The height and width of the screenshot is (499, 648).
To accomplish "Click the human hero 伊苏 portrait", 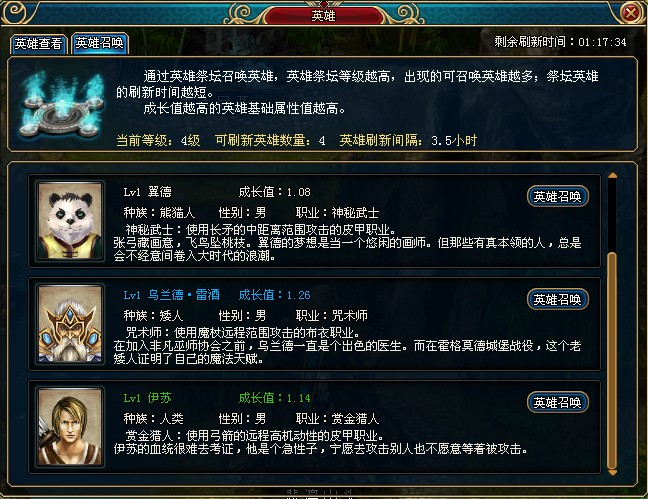I will pos(70,427).
